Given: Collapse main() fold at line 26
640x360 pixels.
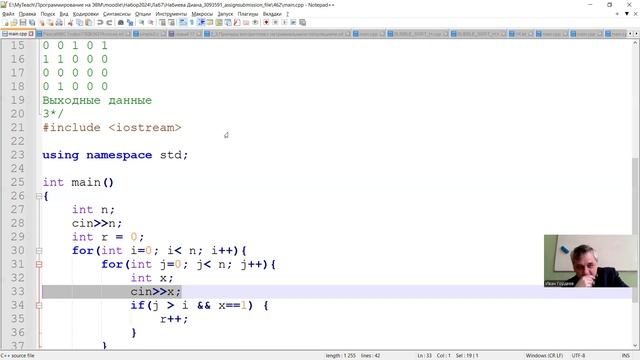Looking at the screenshot, I should [x=39, y=196].
